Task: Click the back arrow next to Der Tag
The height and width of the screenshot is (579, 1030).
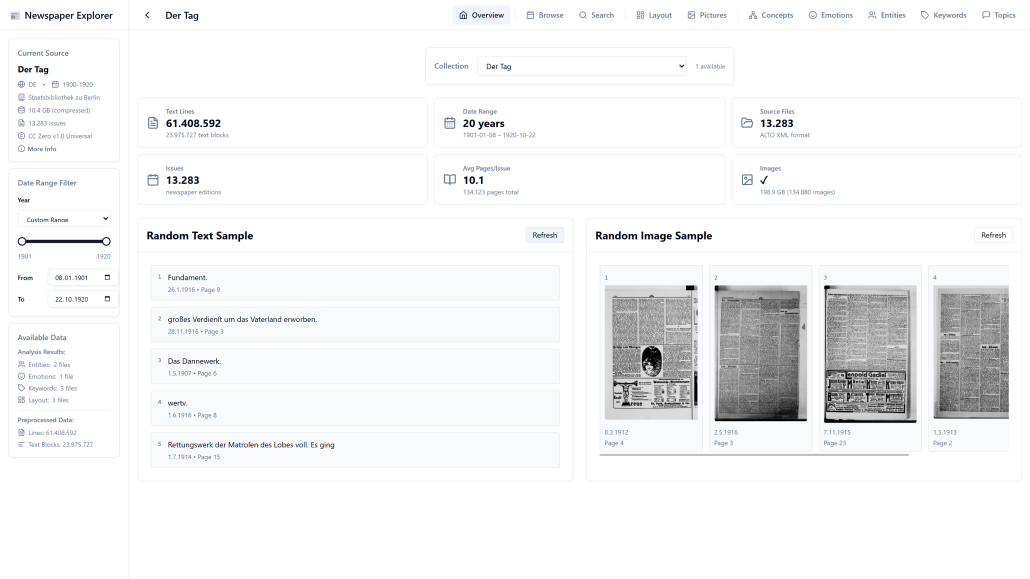Action: 147,15
